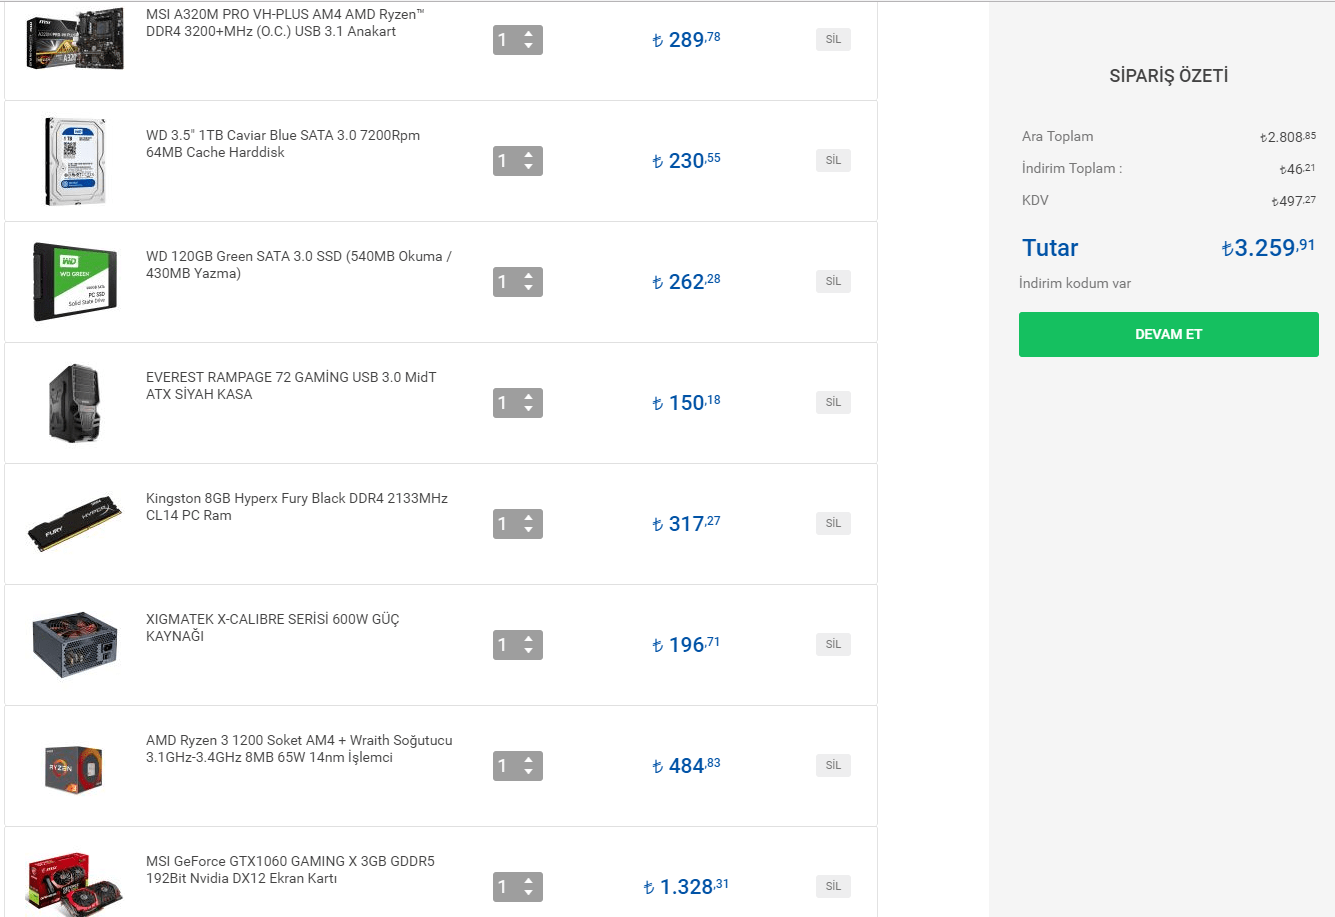Image resolution: width=1335 pixels, height=917 pixels.
Task: Increase quantity of the MSI GTX1060 card
Action: [529, 881]
